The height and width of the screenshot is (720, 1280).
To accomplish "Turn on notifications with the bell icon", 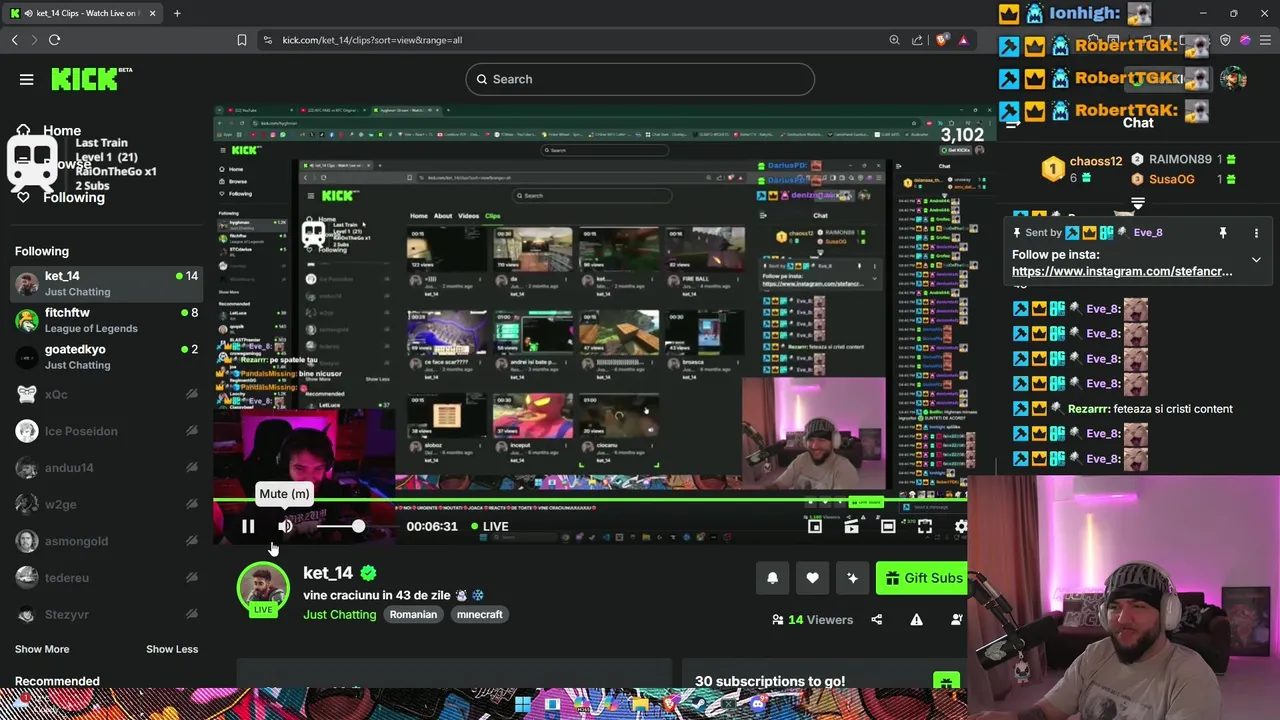I will coord(772,578).
